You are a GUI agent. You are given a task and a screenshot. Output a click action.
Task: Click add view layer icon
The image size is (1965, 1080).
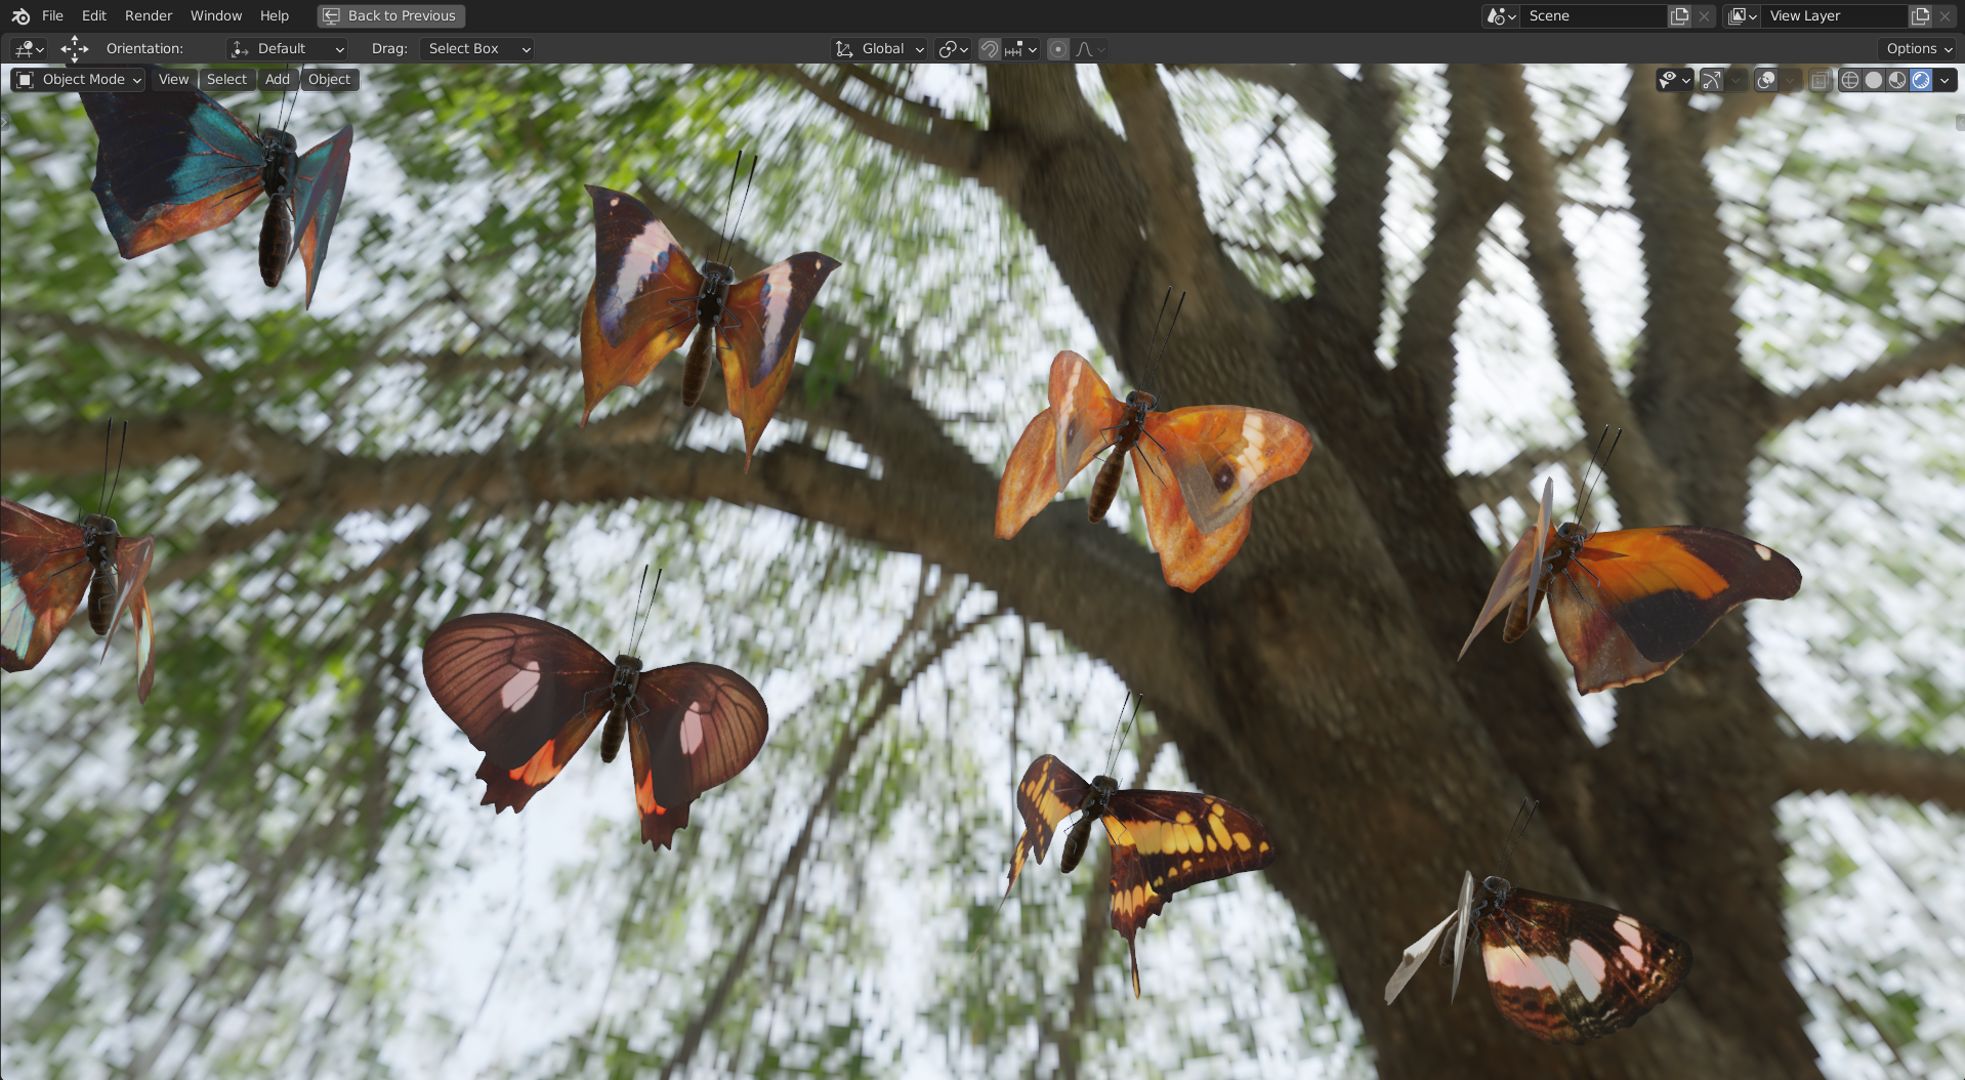coord(1920,16)
